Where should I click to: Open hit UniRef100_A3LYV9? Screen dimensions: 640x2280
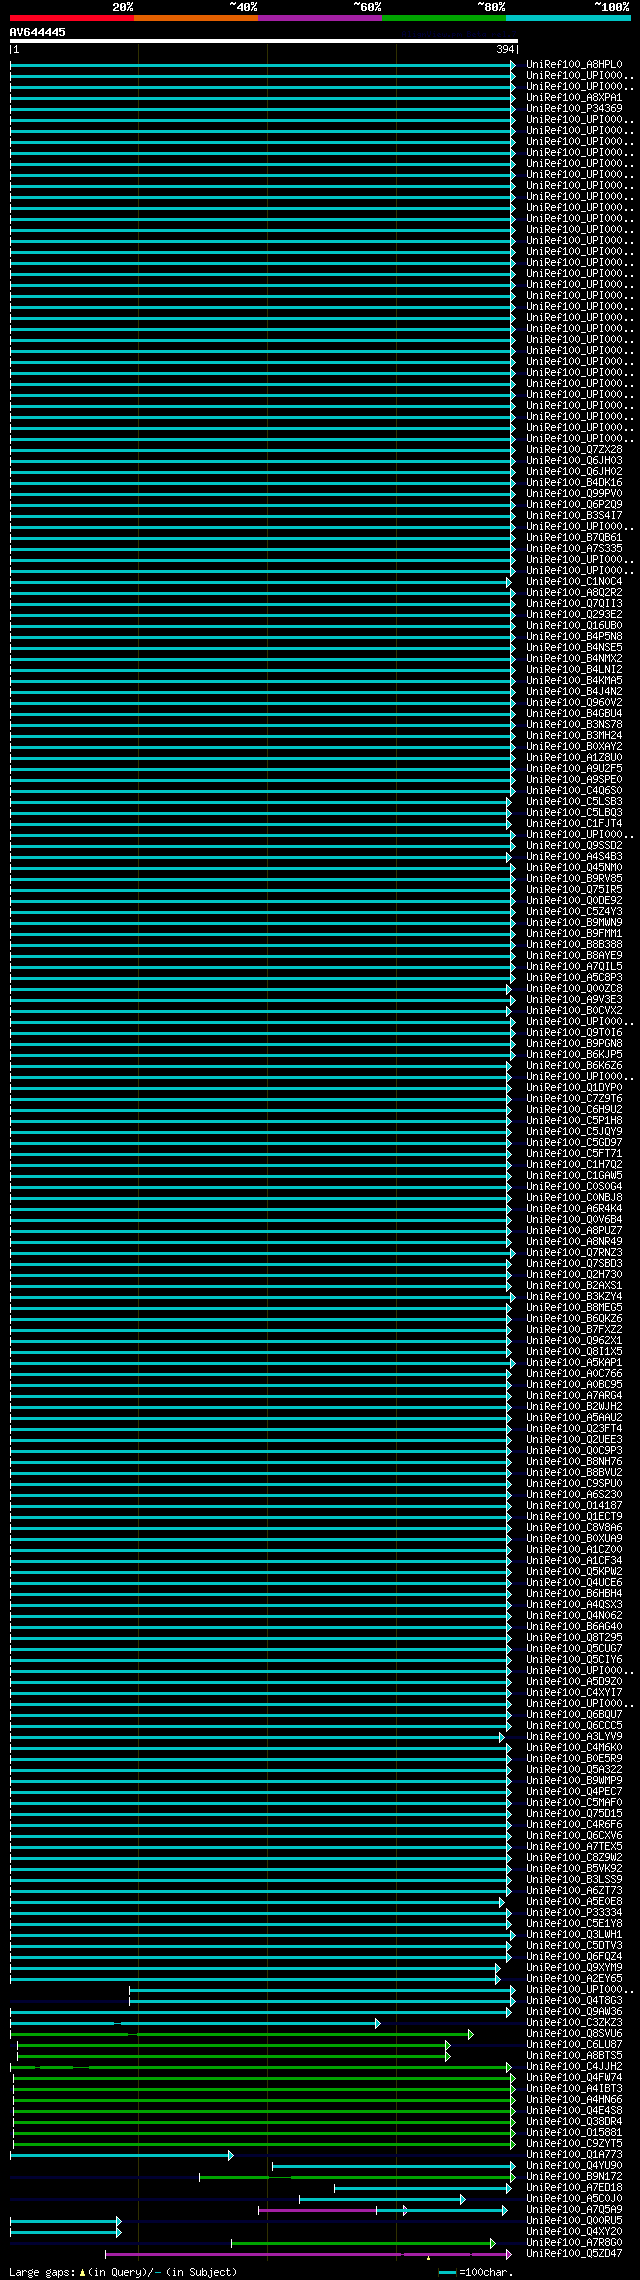tap(574, 1737)
